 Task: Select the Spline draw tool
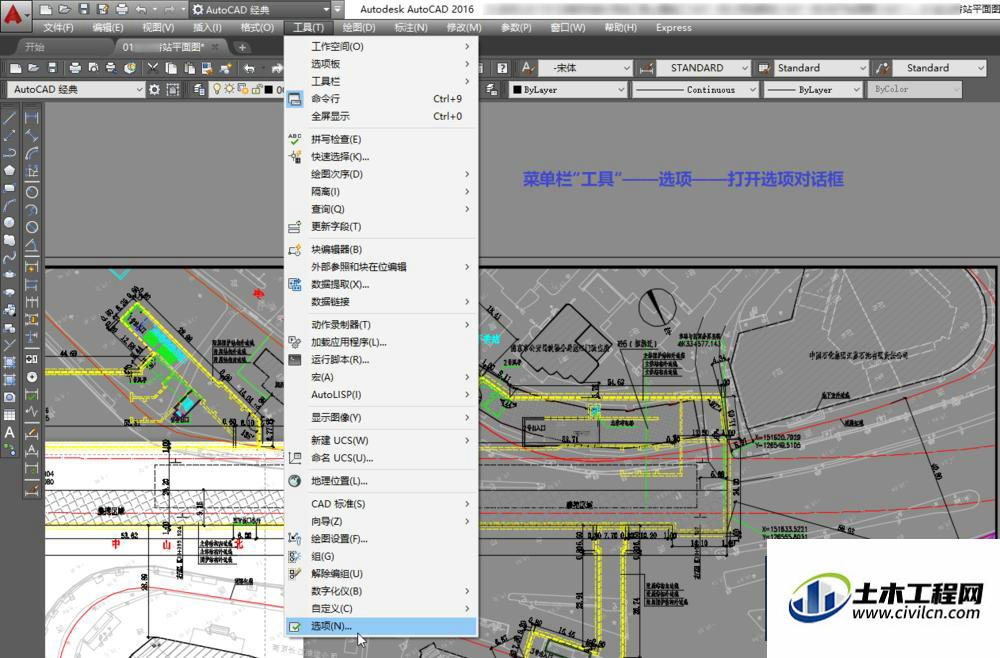[x=10, y=258]
